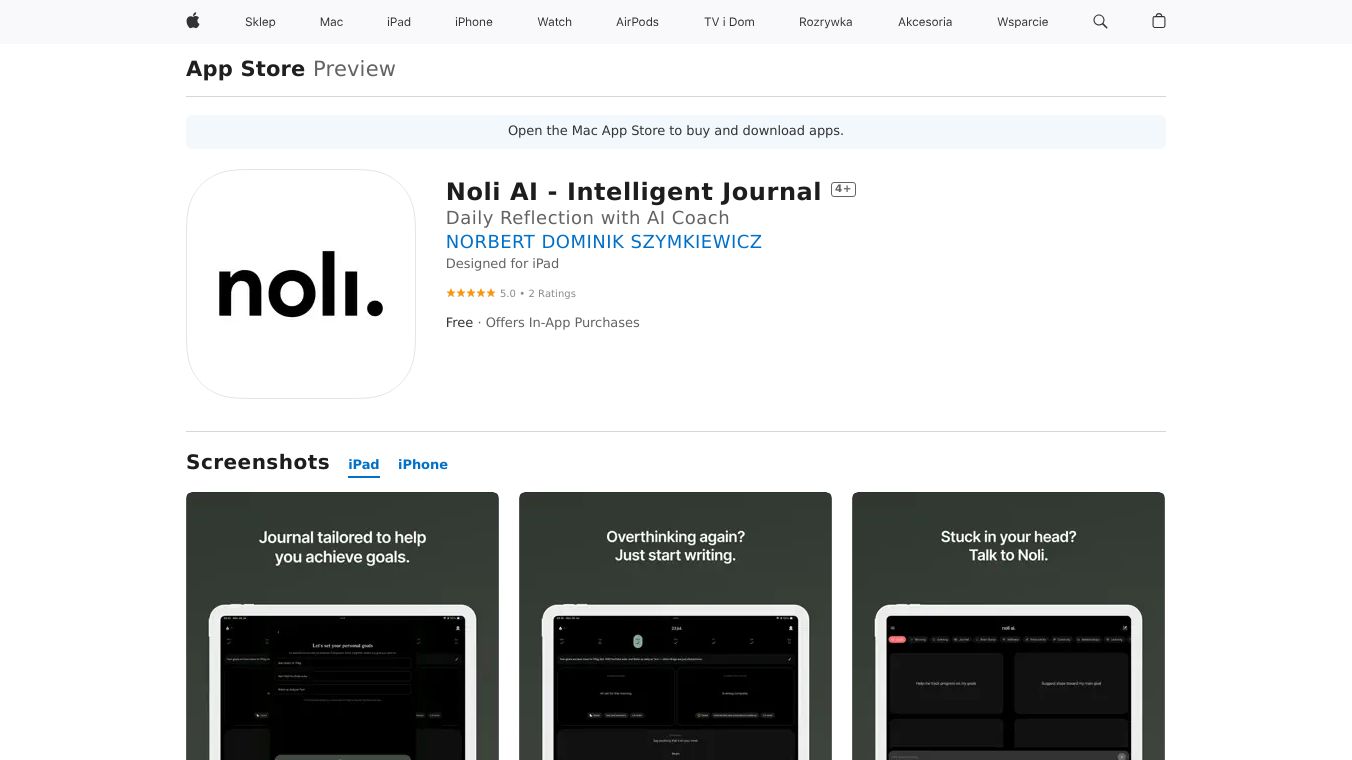This screenshot has height=760, width=1352.
Task: Click the 5.0 • 2 Ratings text
Action: click(538, 293)
